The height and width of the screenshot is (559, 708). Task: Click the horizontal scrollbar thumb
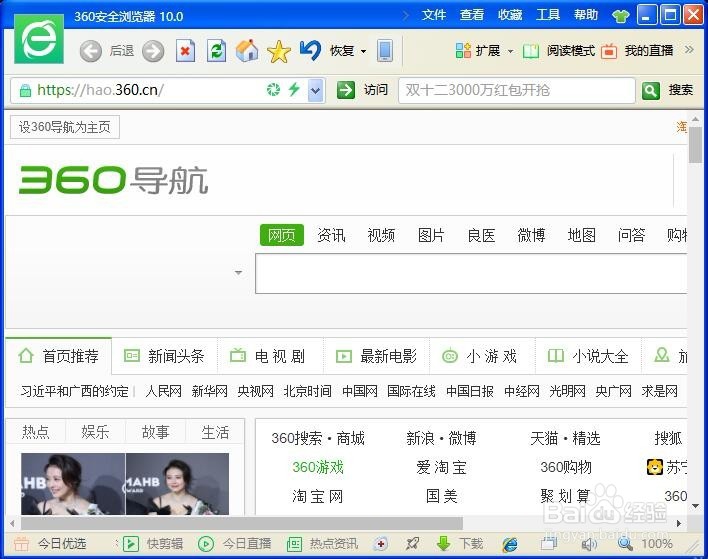(x=242, y=523)
